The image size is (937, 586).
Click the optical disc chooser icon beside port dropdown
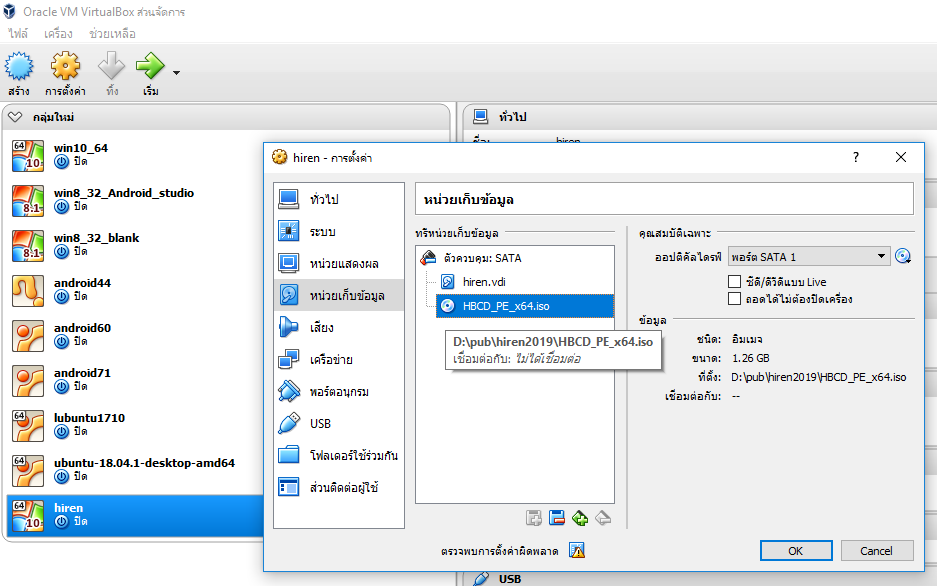903,257
